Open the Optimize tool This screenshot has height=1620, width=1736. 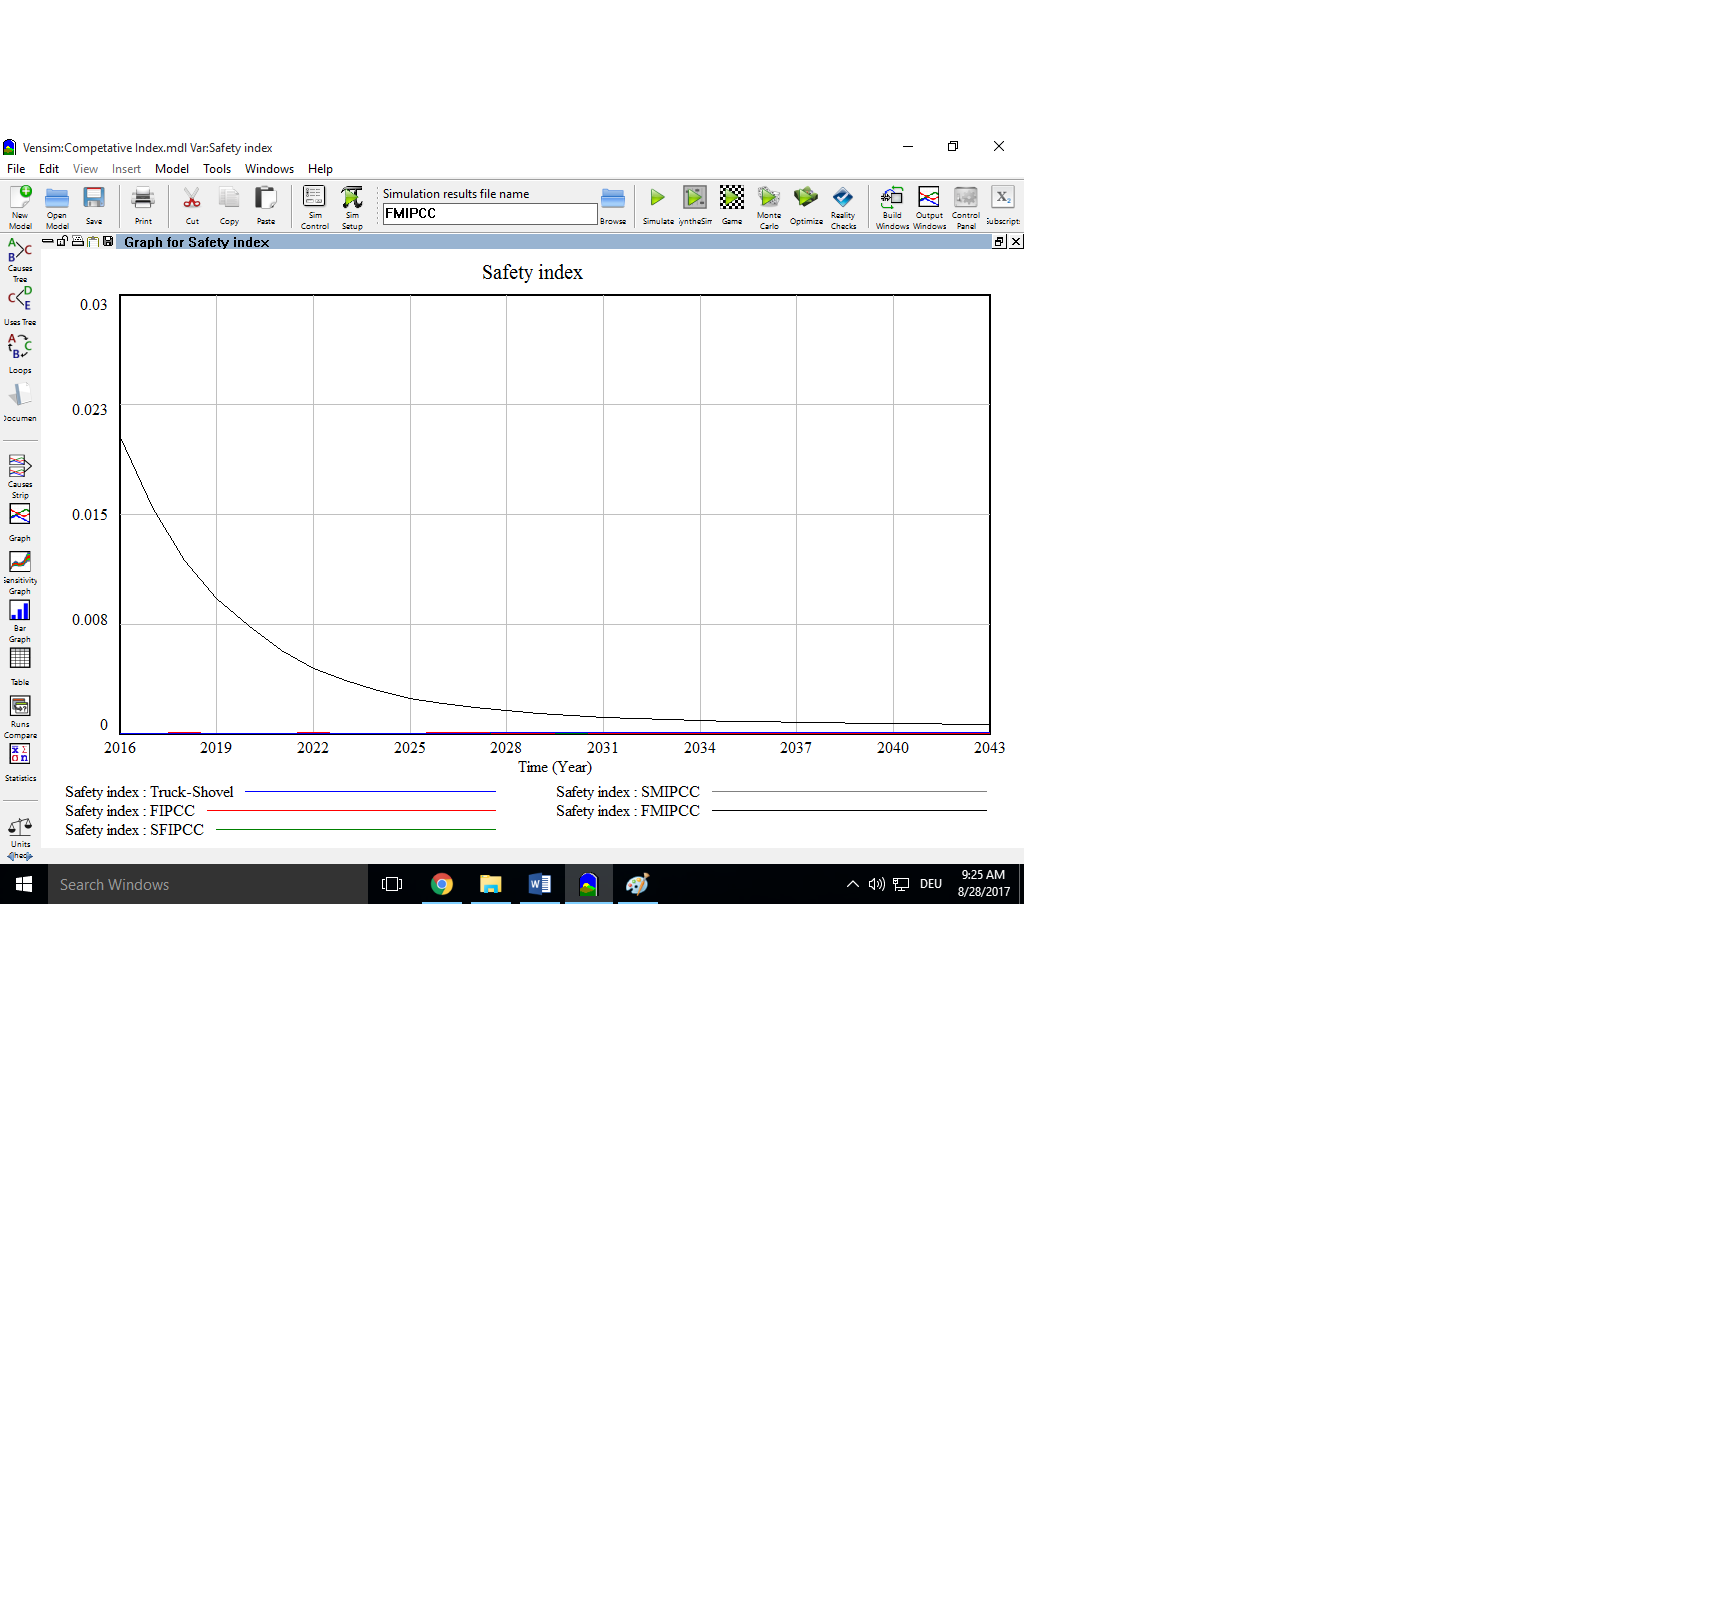pyautogui.click(x=806, y=206)
